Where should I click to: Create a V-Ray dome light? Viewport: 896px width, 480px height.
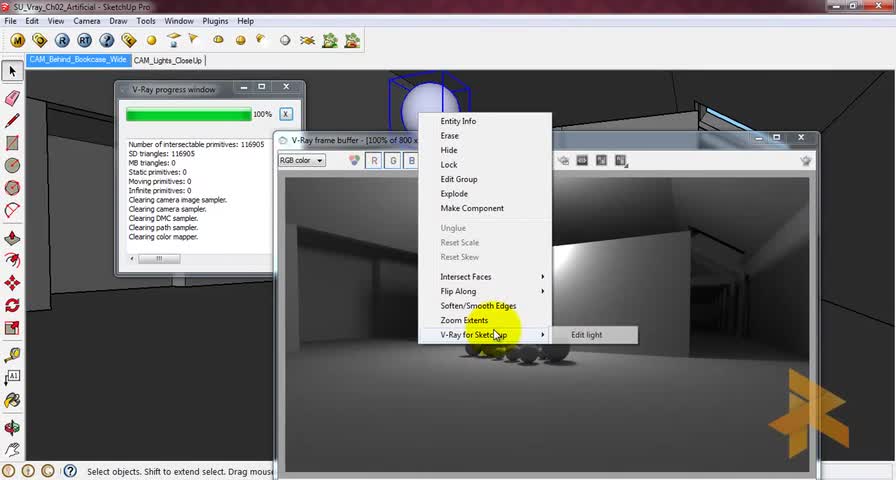coord(218,40)
